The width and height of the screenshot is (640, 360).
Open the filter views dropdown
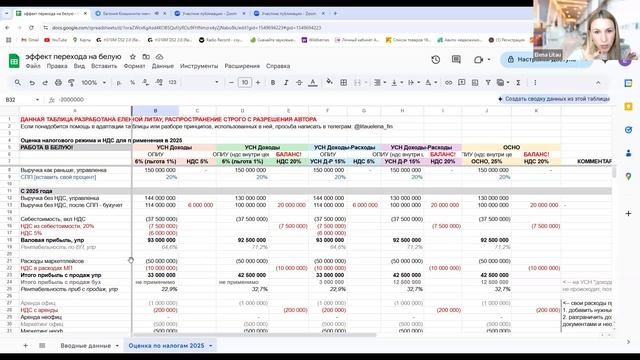[x=503, y=82]
